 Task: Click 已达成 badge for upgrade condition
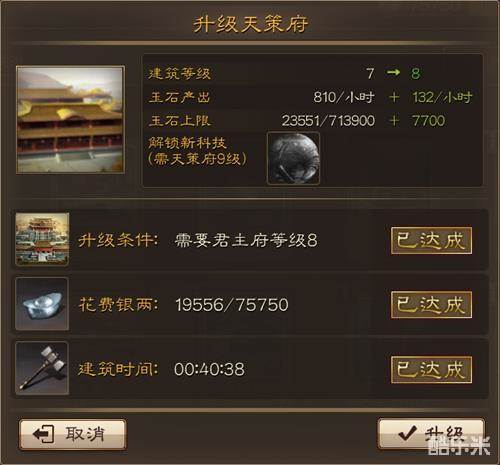coord(431,240)
